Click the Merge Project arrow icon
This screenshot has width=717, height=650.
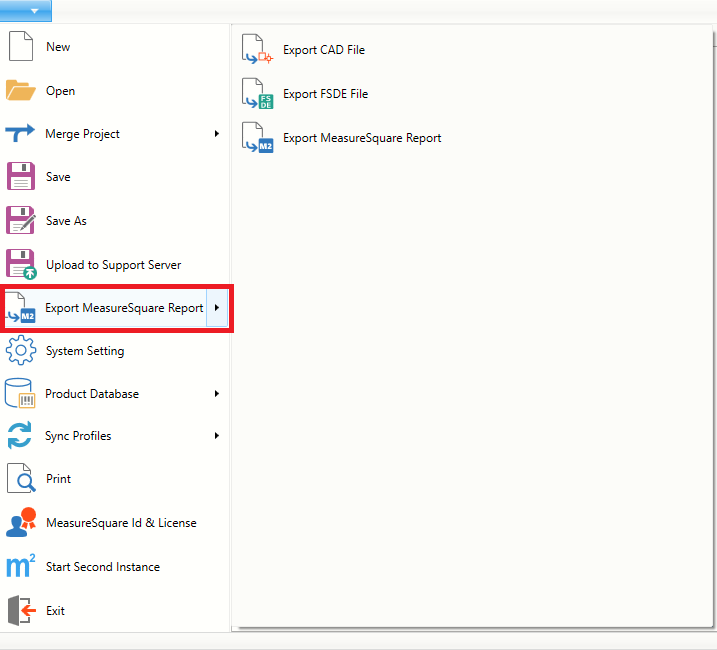(x=20, y=133)
